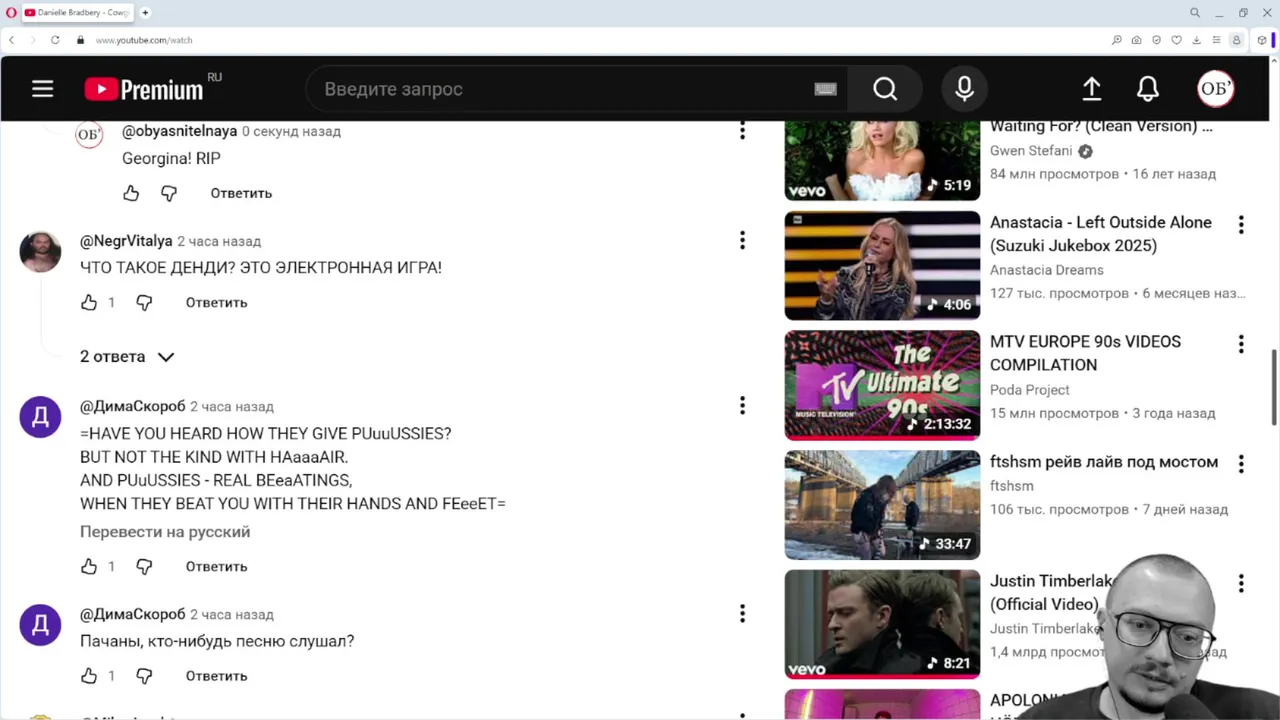1280x720 pixels.
Task: Open 'ftshsm рейв лайв под мостом' title
Action: coord(1104,462)
